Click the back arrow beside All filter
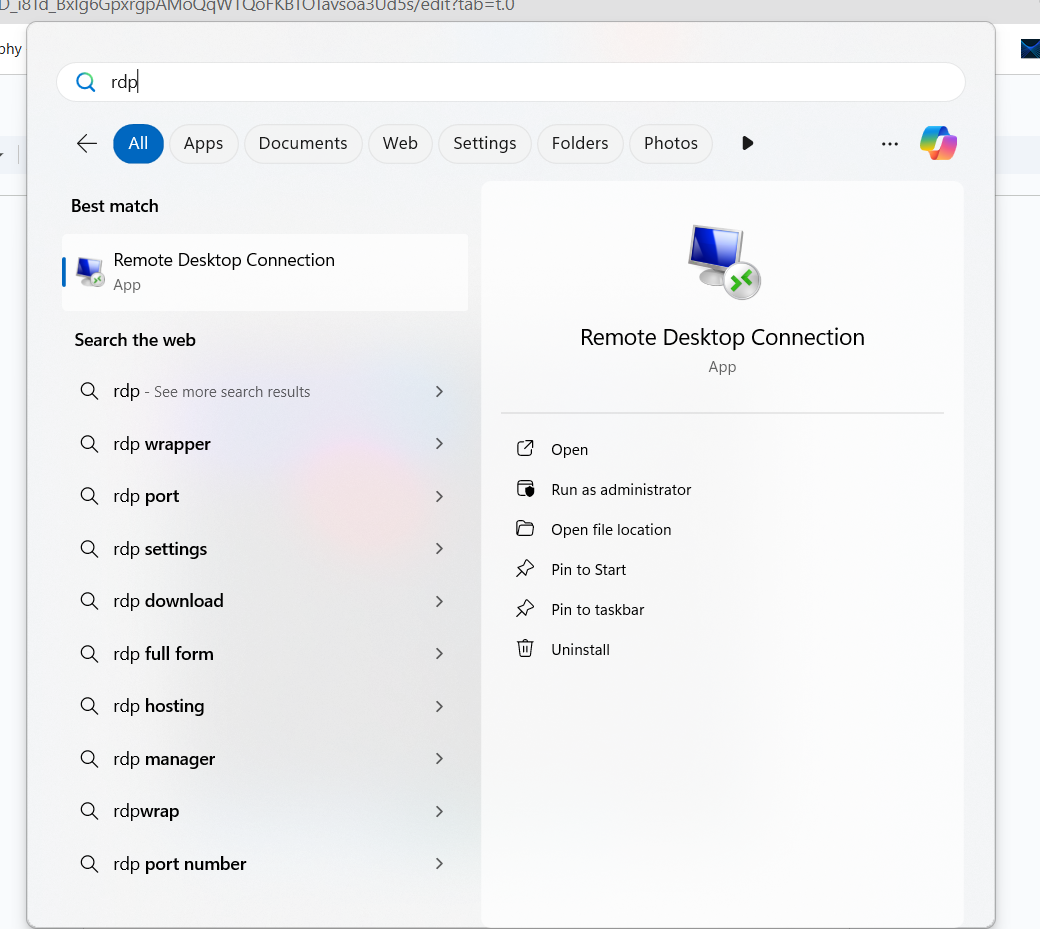1040x929 pixels. point(87,143)
